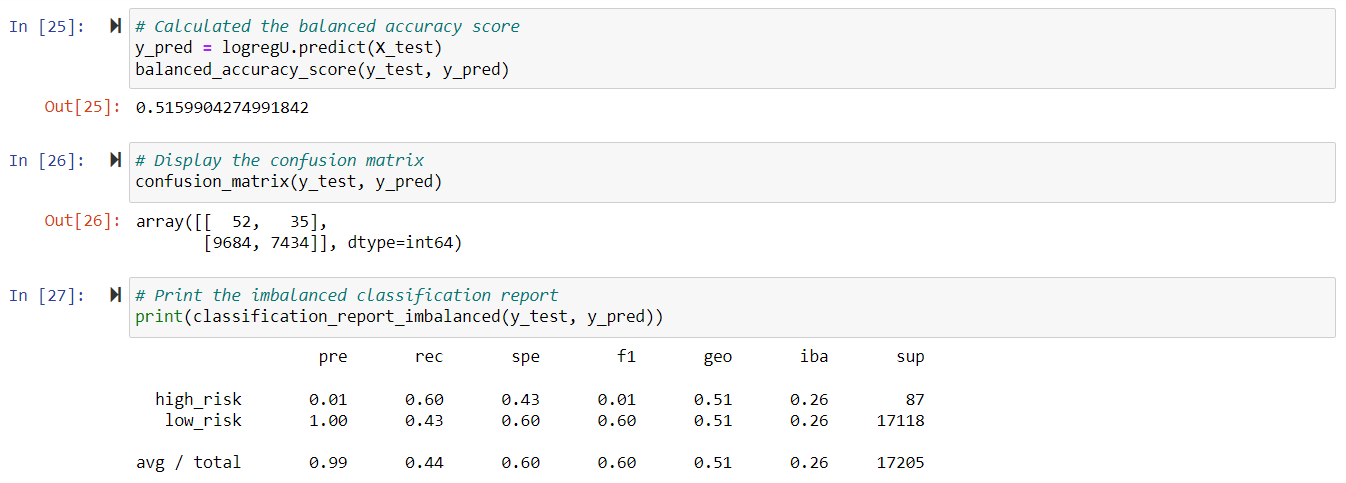This screenshot has height=483, width=1346.
Task: Select the Out[26] prompt label
Action: [x=81, y=221]
